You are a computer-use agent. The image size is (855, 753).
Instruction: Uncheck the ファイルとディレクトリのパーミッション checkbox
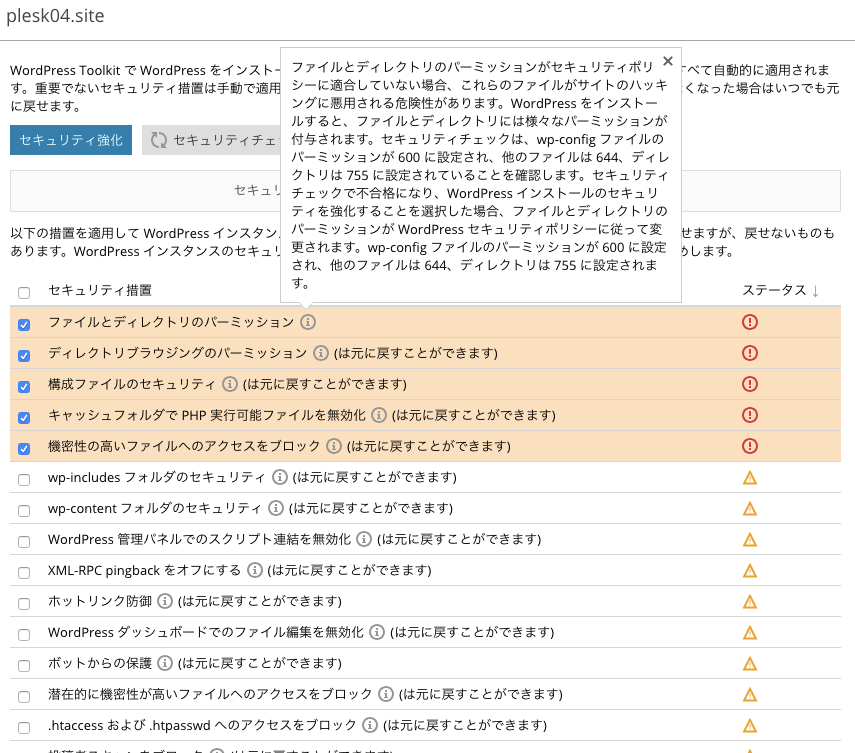coord(23,322)
